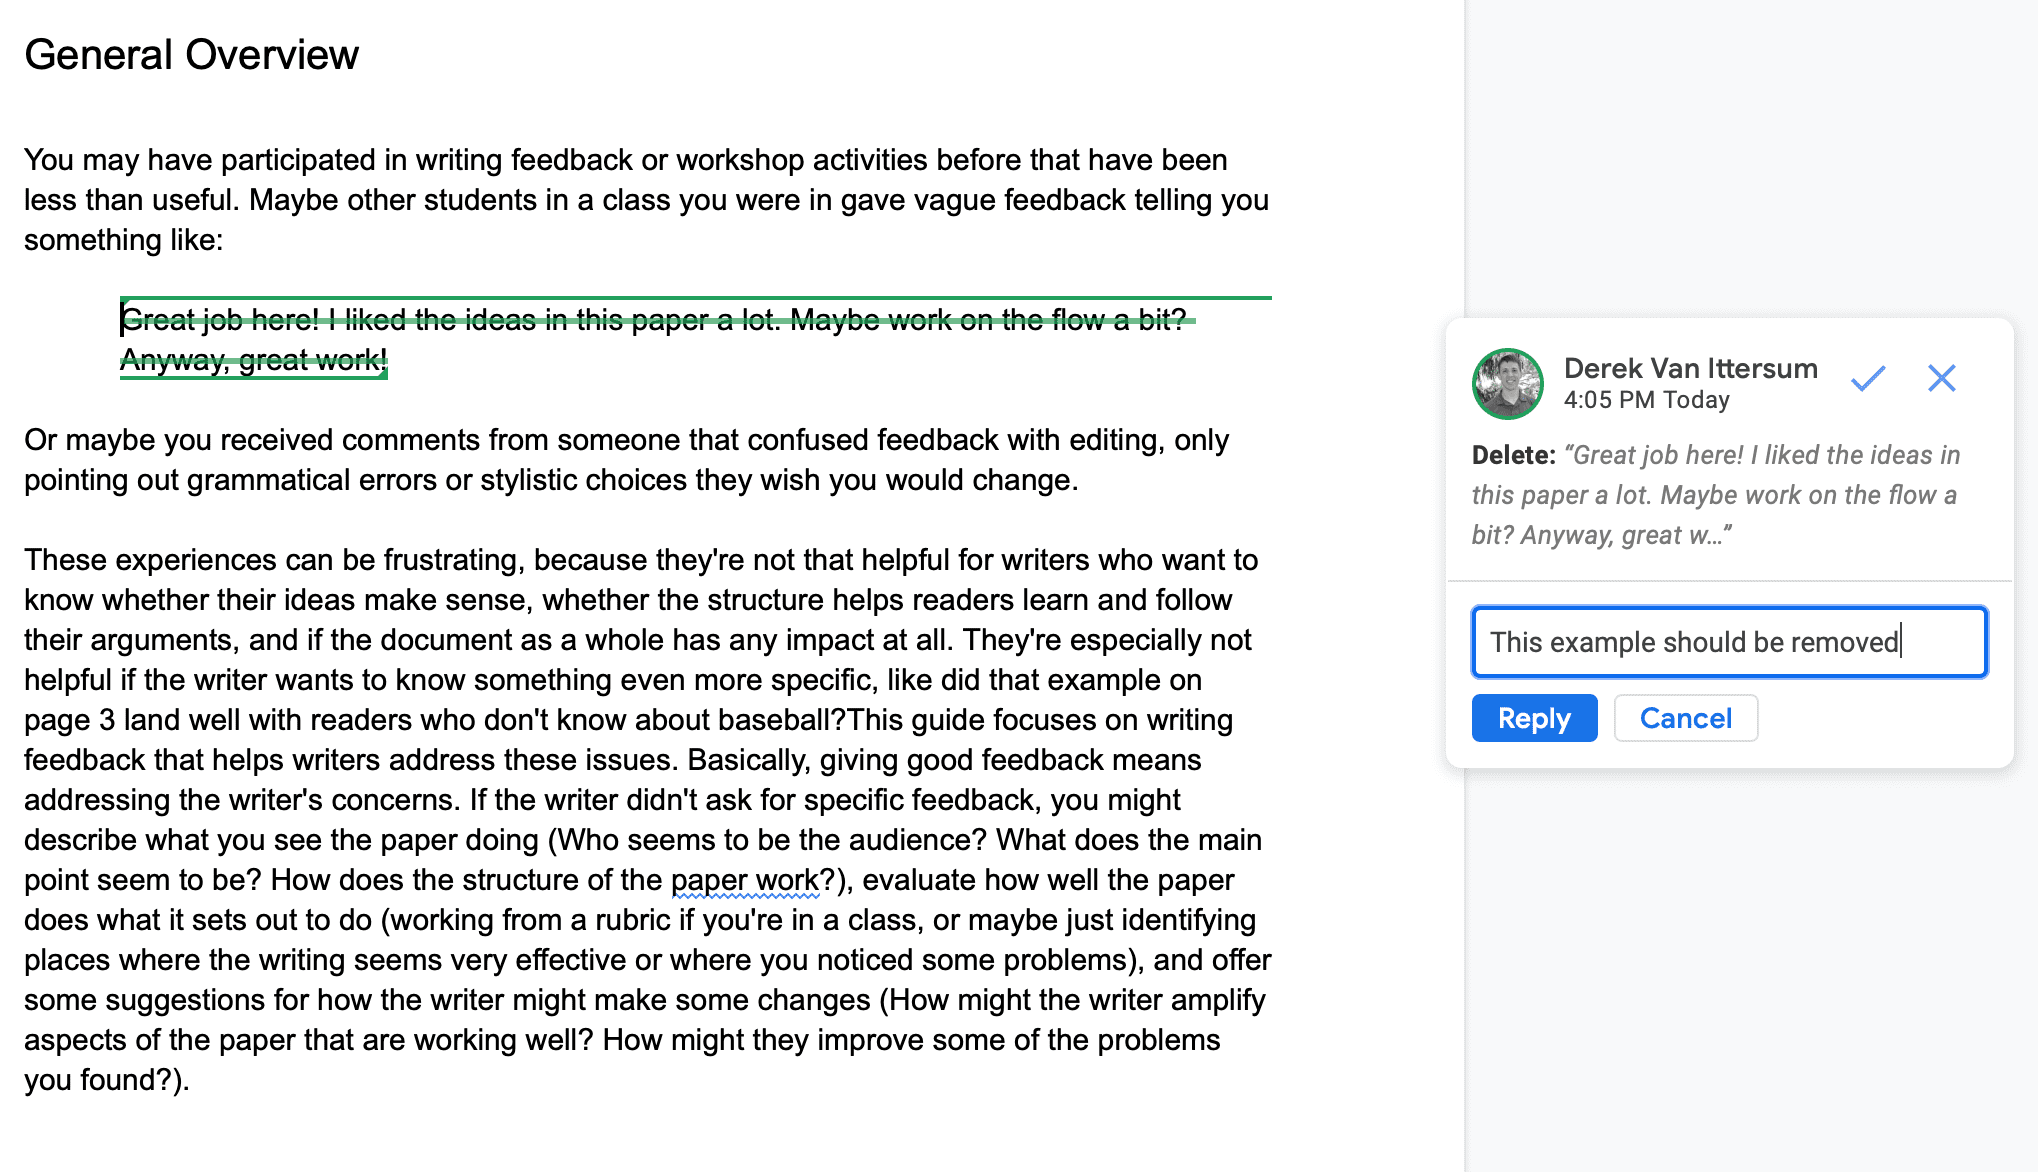This screenshot has width=2038, height=1172.
Task: Select the italic quoted text in the suggestion card
Action: coord(1716,495)
